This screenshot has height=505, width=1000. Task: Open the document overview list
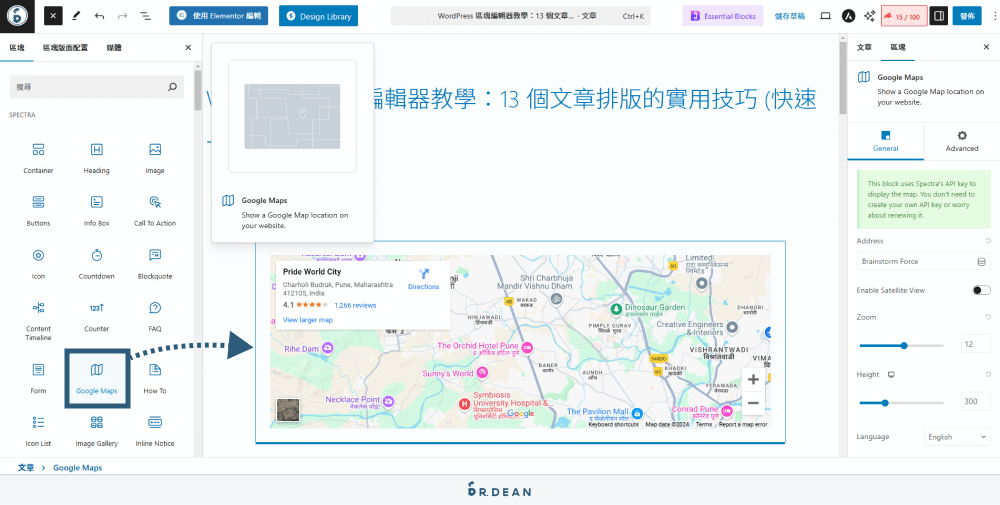tap(145, 16)
